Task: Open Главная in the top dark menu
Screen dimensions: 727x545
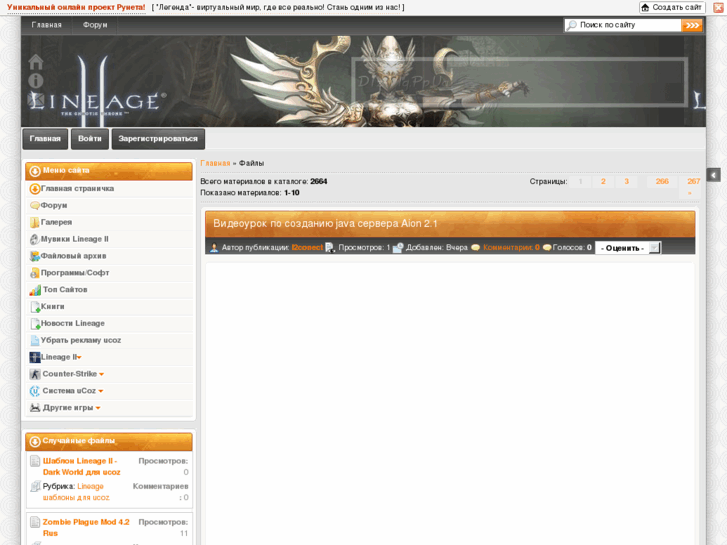Action: (46, 25)
